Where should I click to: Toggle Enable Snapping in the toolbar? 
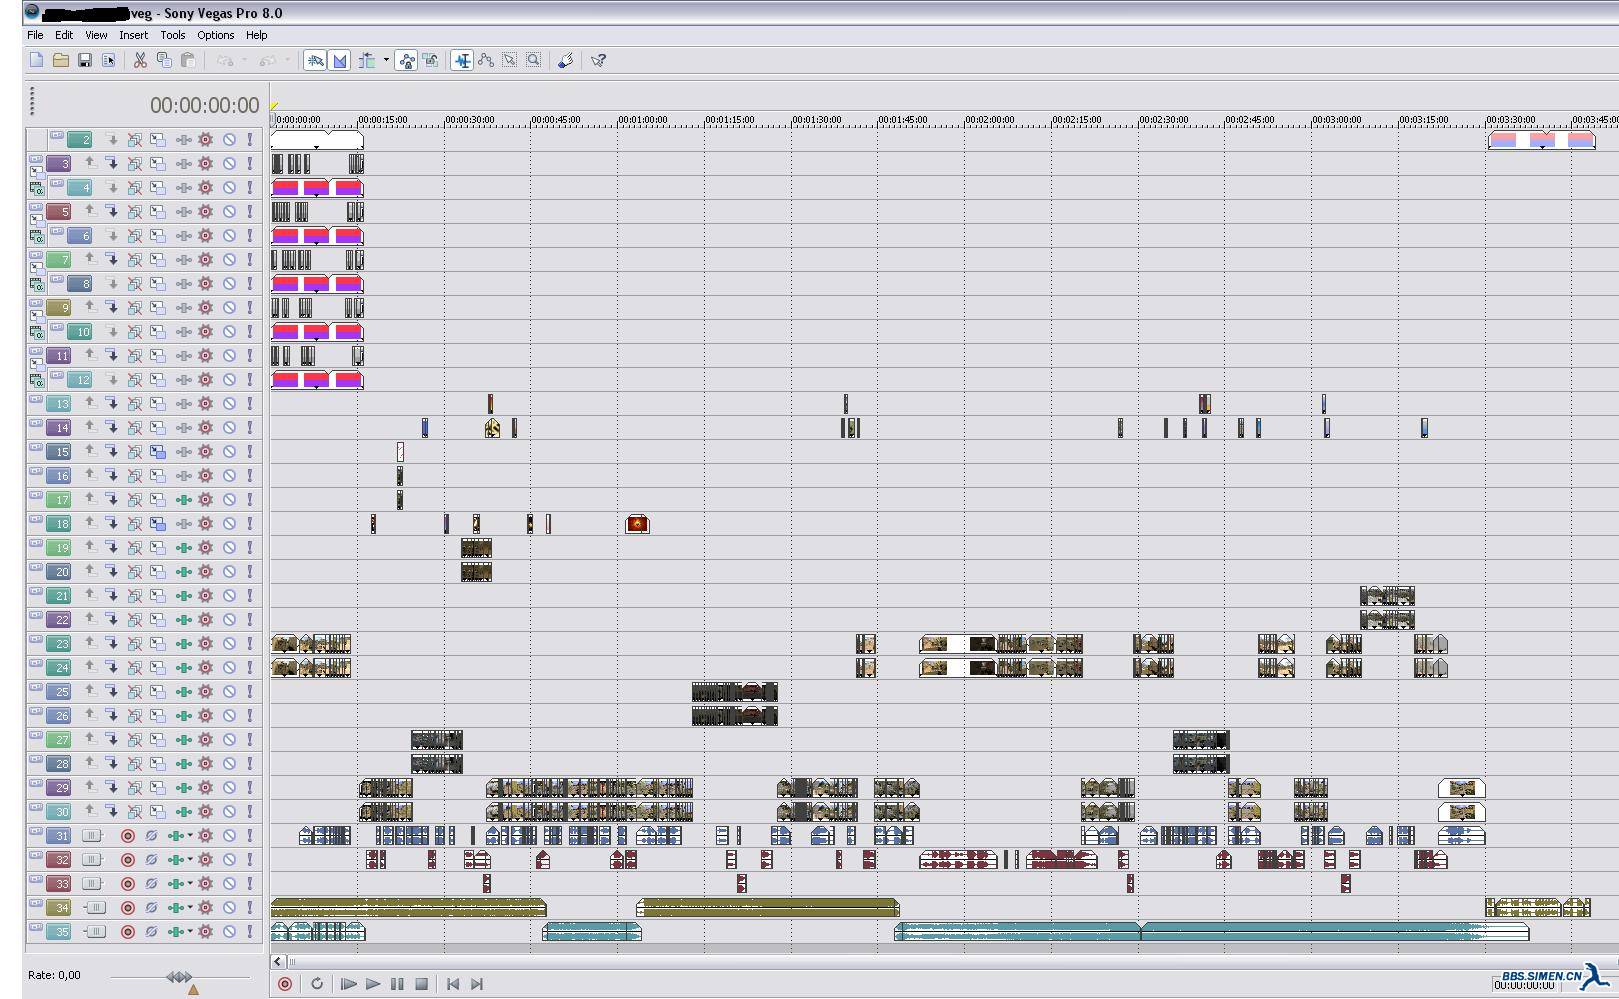pos(315,60)
